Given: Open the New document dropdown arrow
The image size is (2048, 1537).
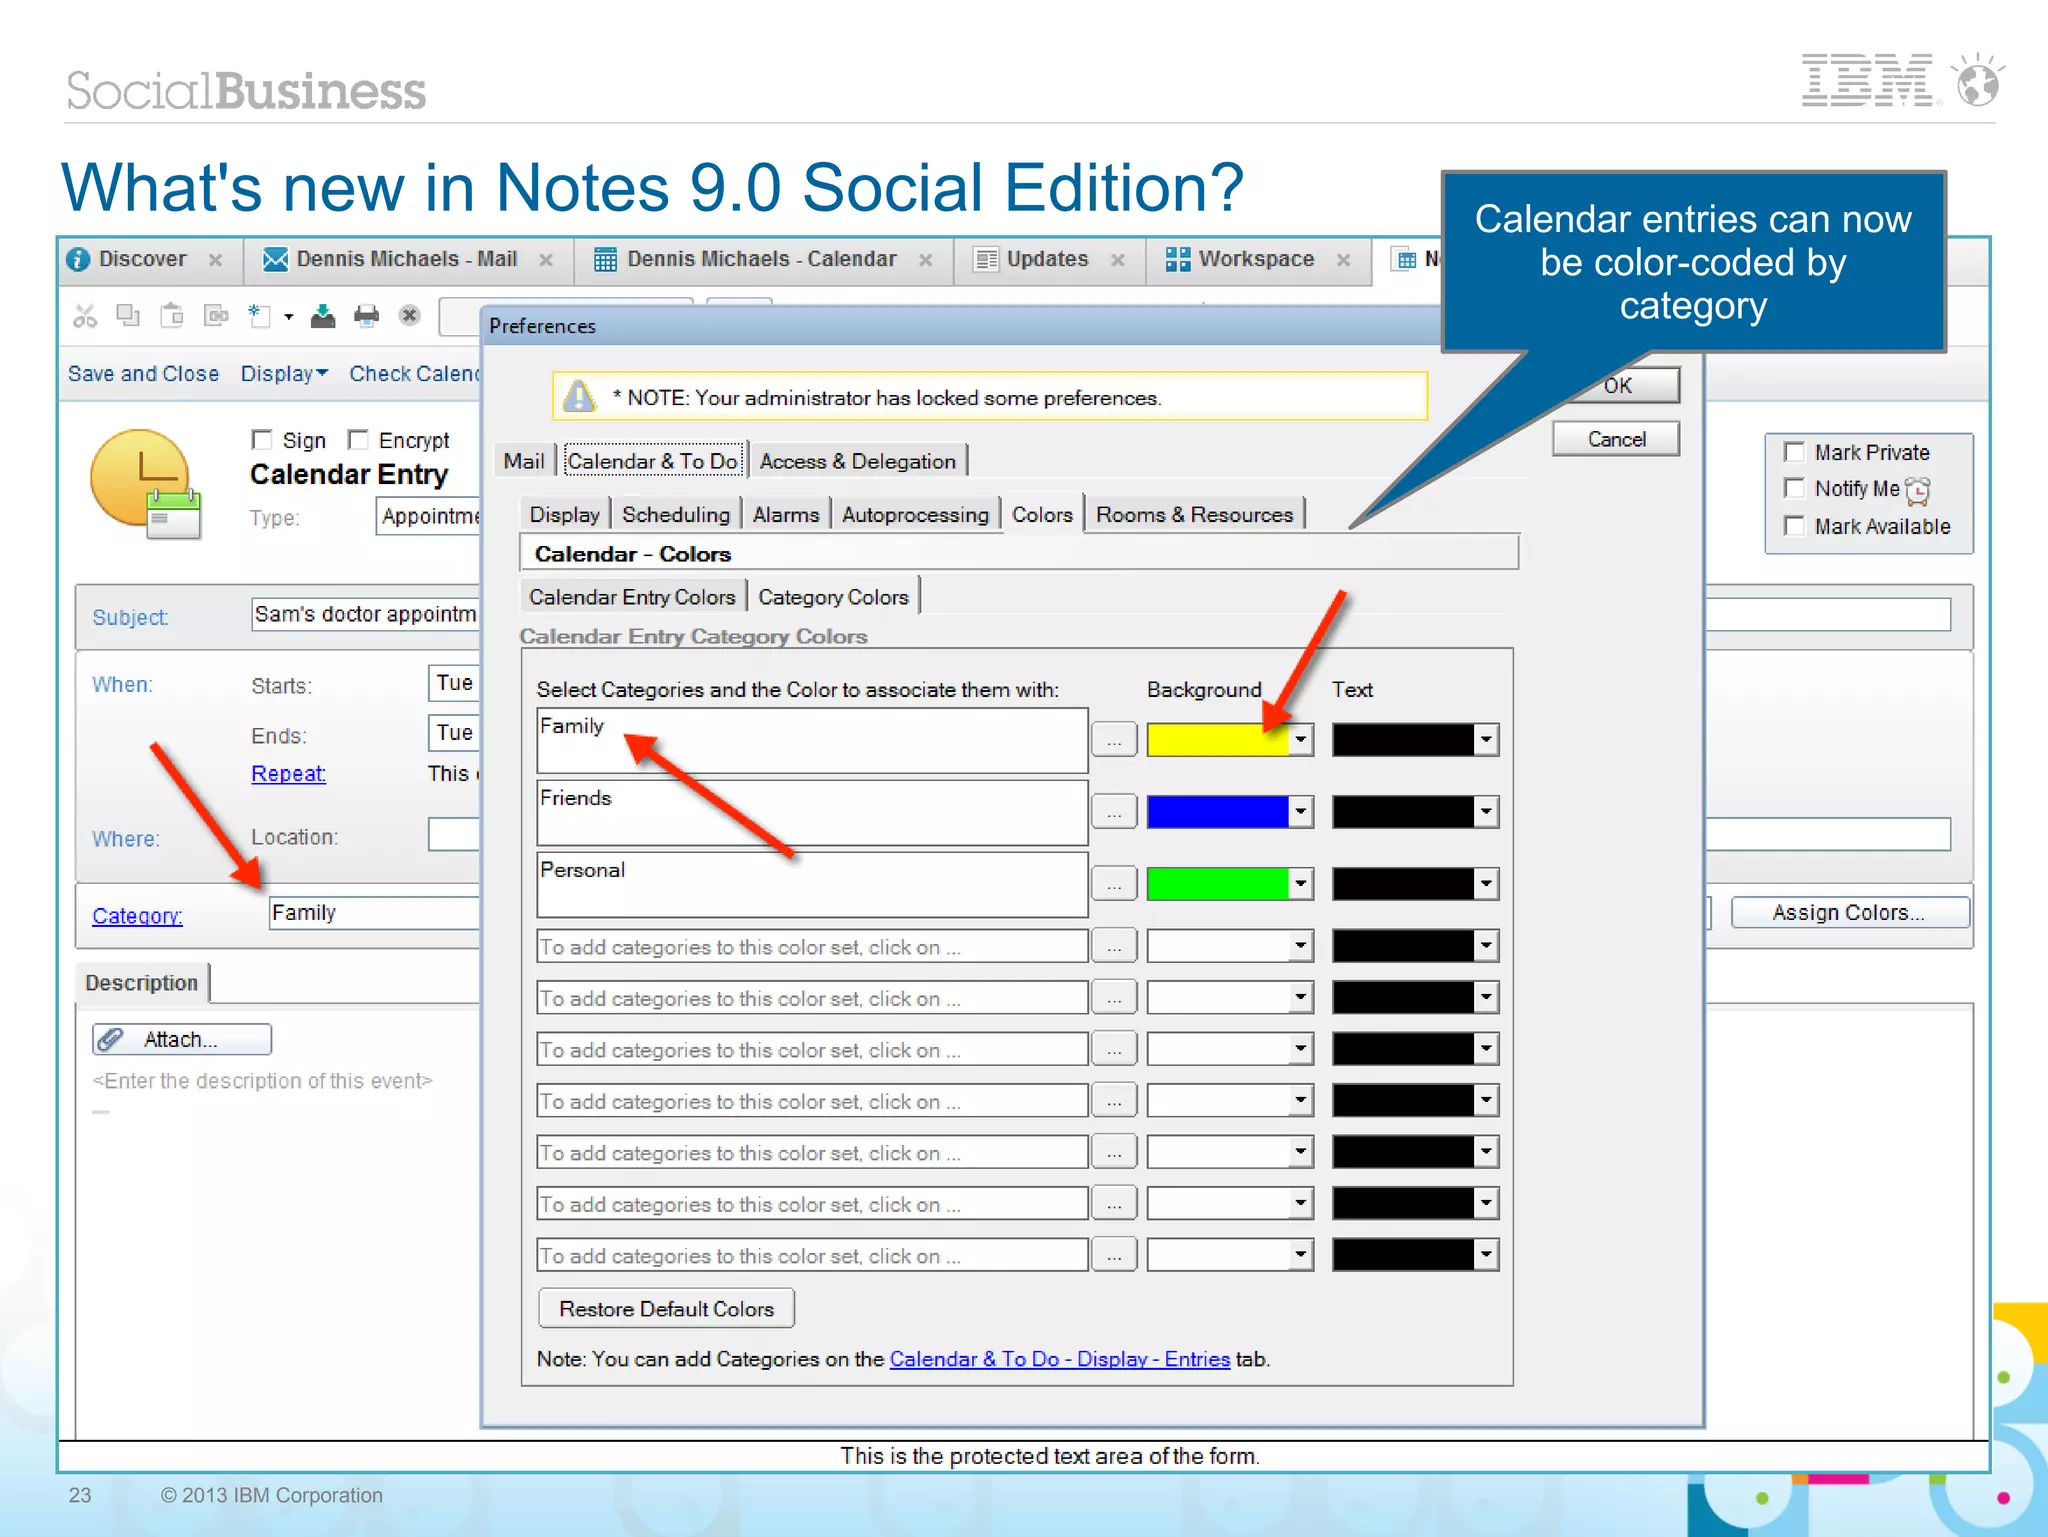Looking at the screenshot, I should pyautogui.click(x=289, y=317).
